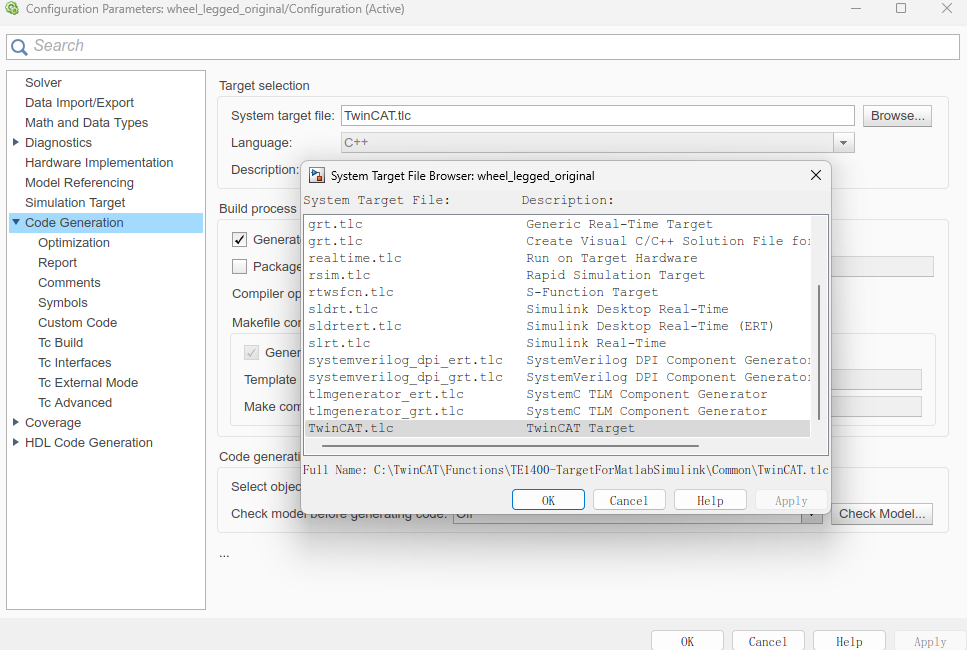This screenshot has height=650, width=967.
Task: Click the search magnifier icon
Action: click(19, 47)
